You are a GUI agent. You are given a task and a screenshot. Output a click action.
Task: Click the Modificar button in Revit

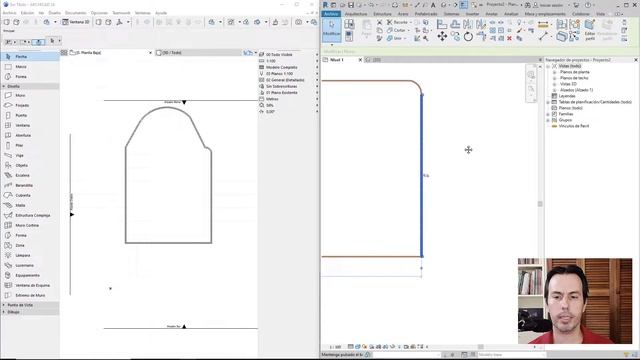pyautogui.click(x=331, y=29)
